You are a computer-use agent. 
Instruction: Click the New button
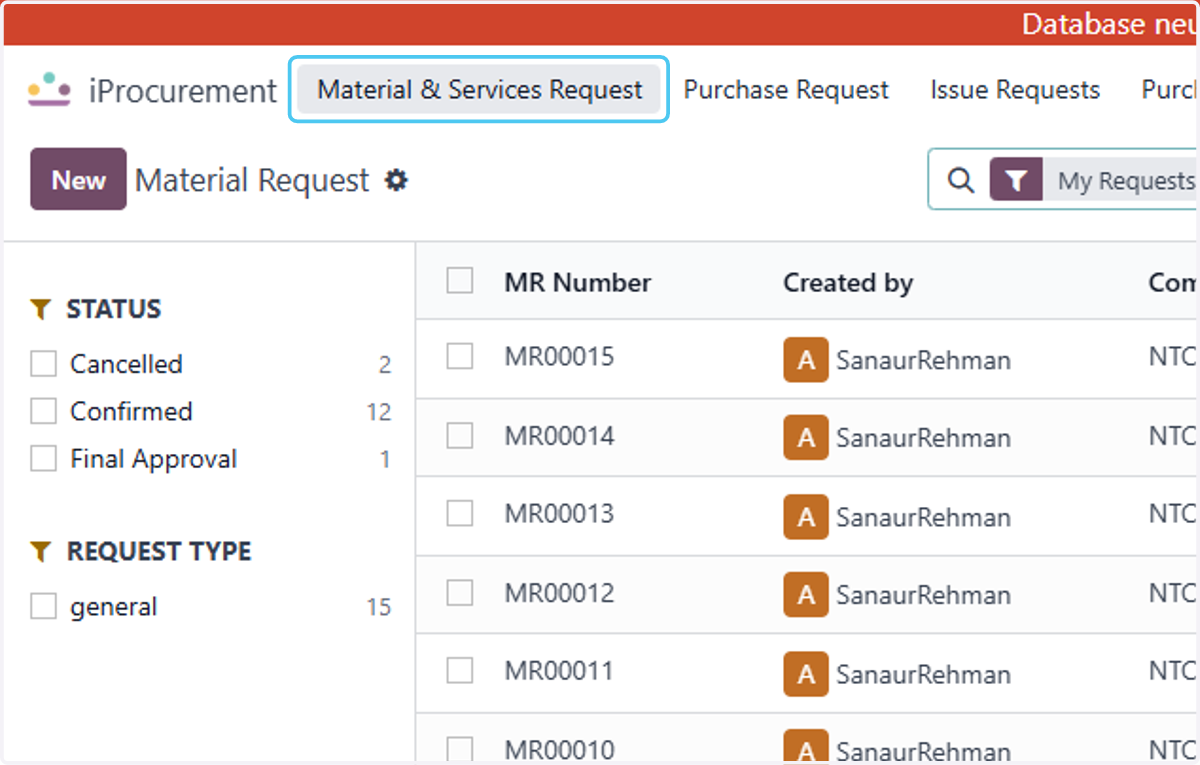click(78, 180)
